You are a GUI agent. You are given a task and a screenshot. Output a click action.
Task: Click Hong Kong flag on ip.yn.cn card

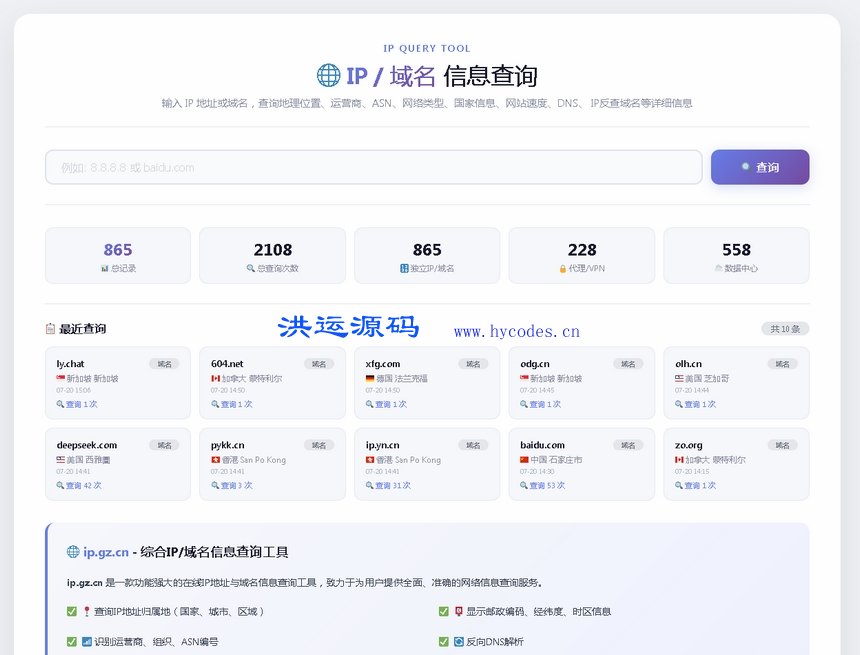coord(370,460)
